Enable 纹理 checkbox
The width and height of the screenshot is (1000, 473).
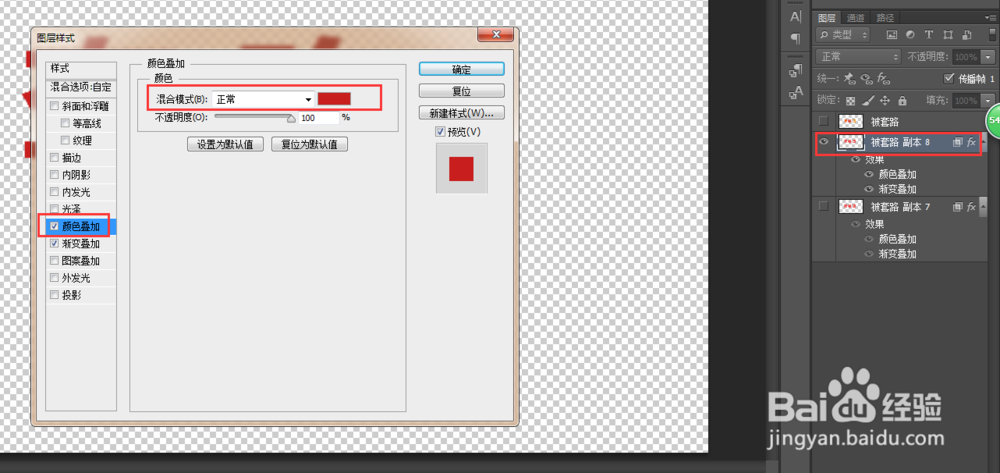point(65,140)
